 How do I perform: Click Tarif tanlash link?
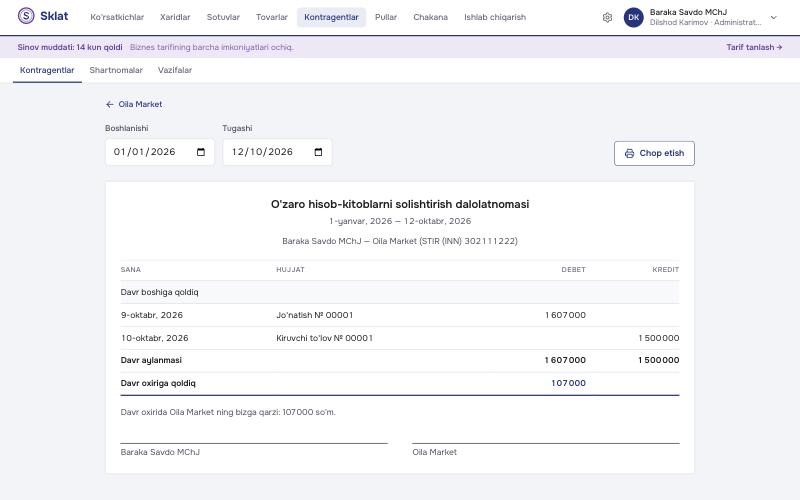(754, 47)
